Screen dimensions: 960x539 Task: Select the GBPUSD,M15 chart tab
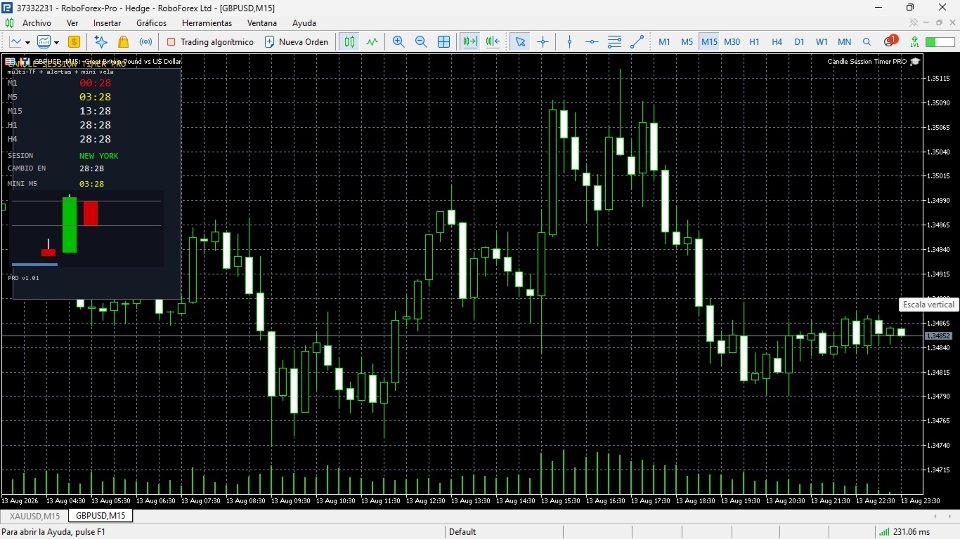pos(100,516)
